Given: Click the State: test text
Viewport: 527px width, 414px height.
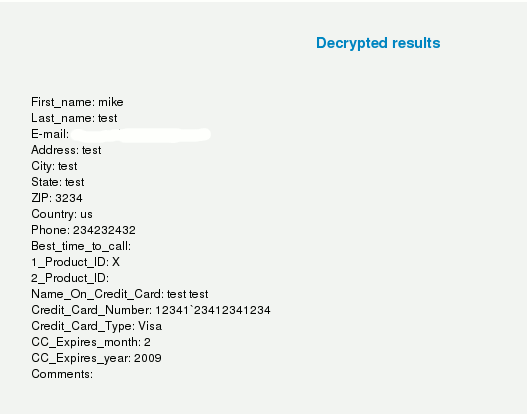Looking at the screenshot, I should click(x=58, y=182).
